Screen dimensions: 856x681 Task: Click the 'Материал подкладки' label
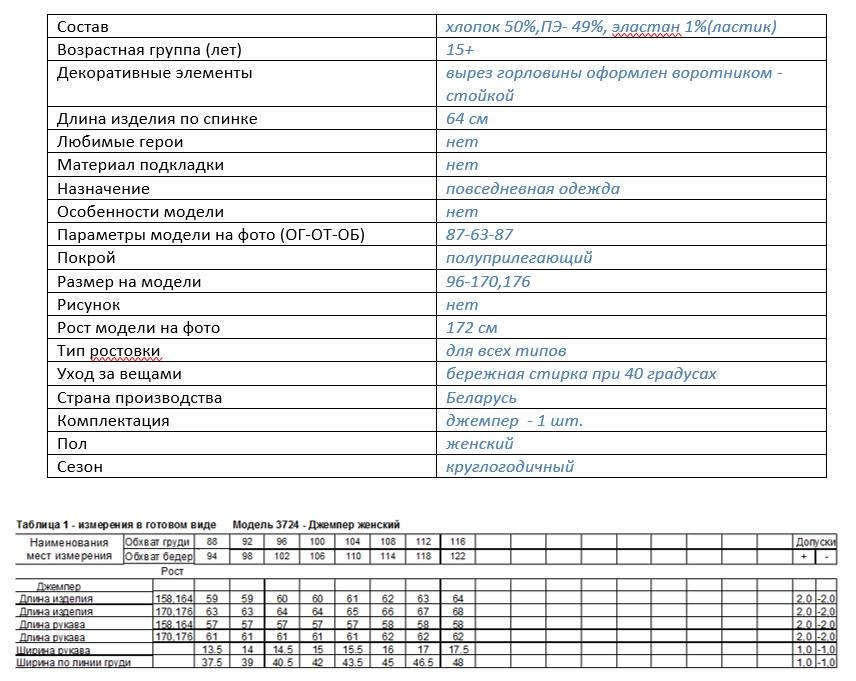(140, 165)
